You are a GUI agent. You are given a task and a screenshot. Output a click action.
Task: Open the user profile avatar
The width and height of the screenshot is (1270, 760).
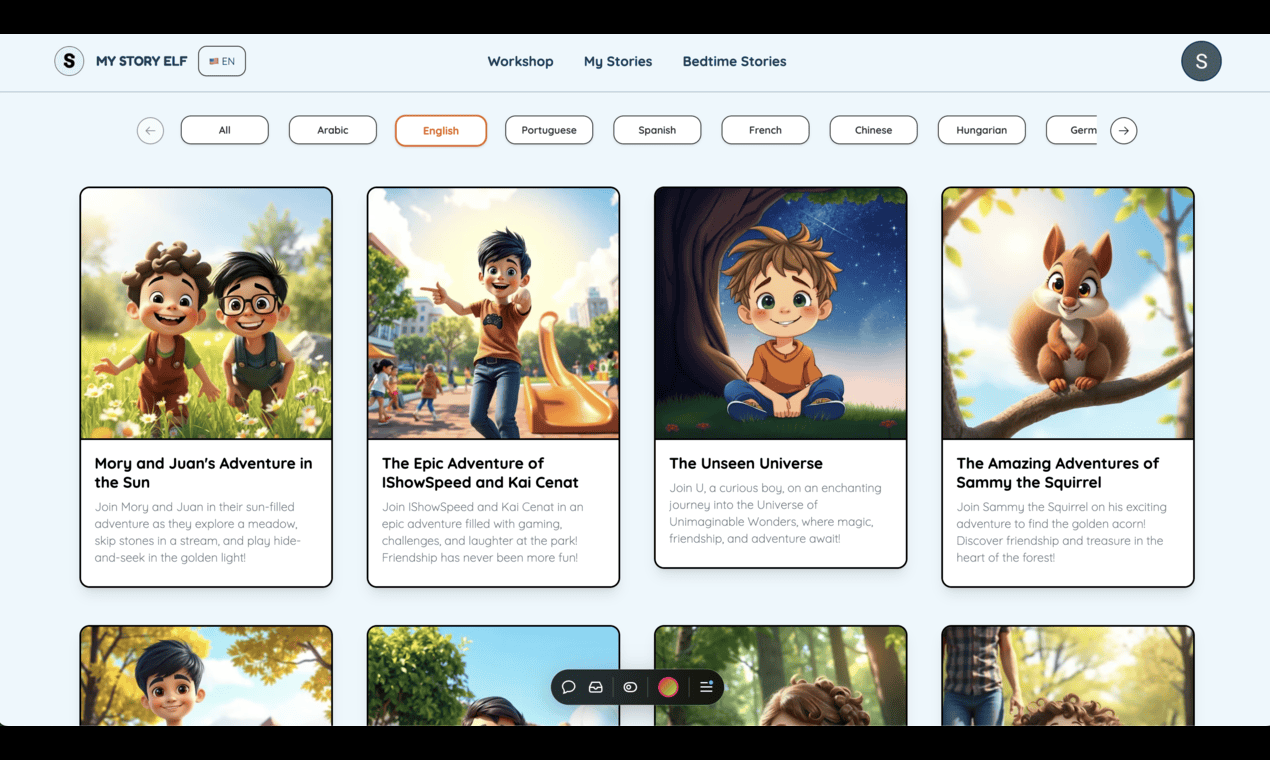tap(1200, 61)
